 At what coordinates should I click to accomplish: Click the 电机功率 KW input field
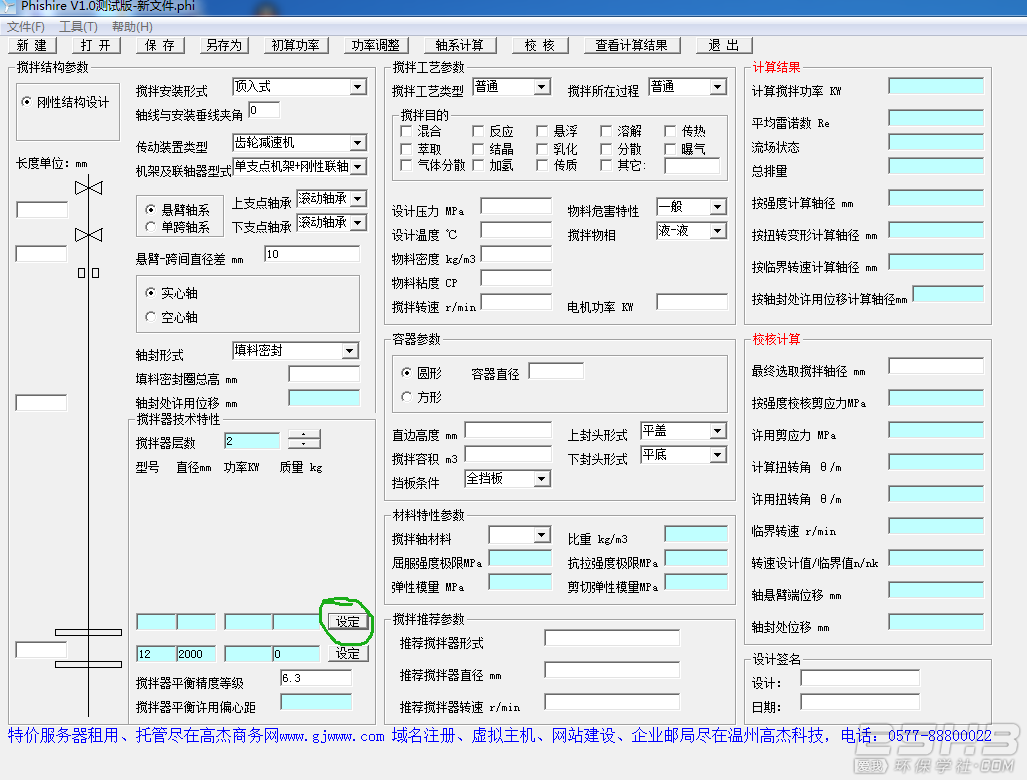[692, 301]
